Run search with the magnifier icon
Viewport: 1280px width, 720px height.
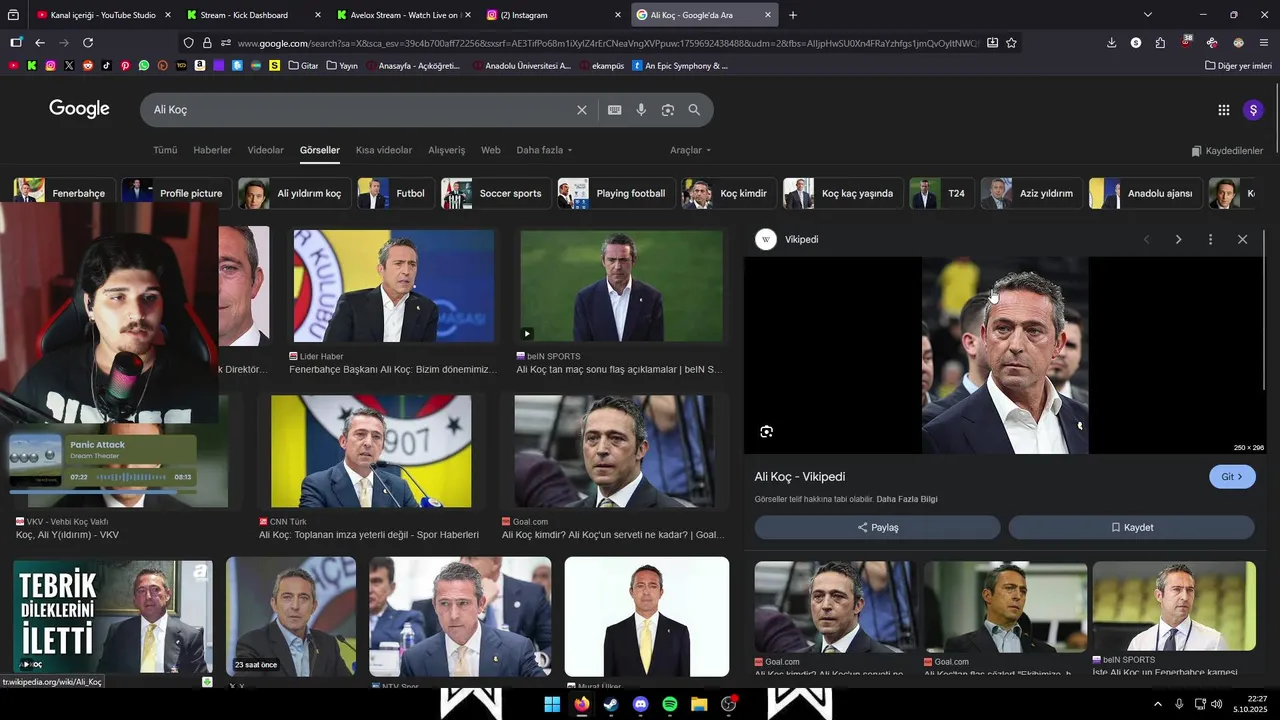coord(694,110)
